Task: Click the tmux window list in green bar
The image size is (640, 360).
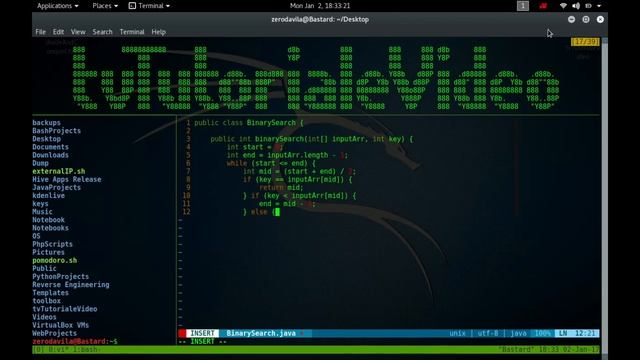Action: click(67, 350)
